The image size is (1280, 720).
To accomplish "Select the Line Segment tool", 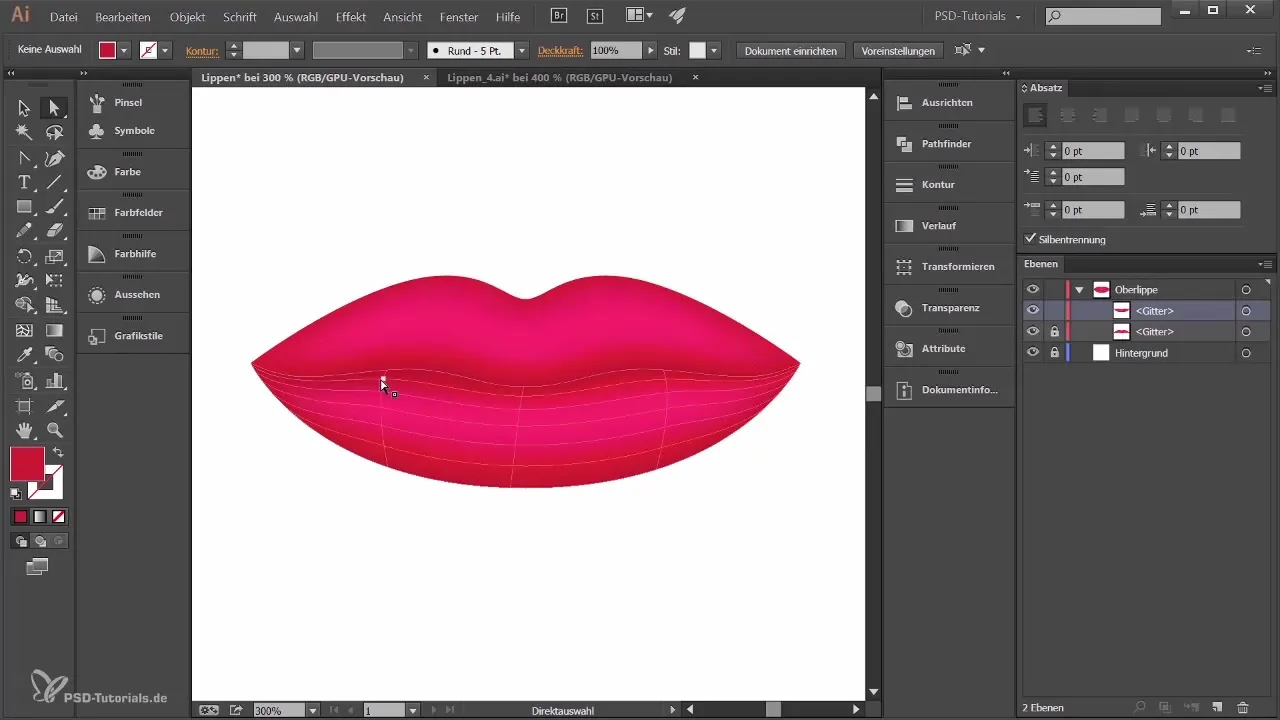I will pyautogui.click(x=54, y=182).
